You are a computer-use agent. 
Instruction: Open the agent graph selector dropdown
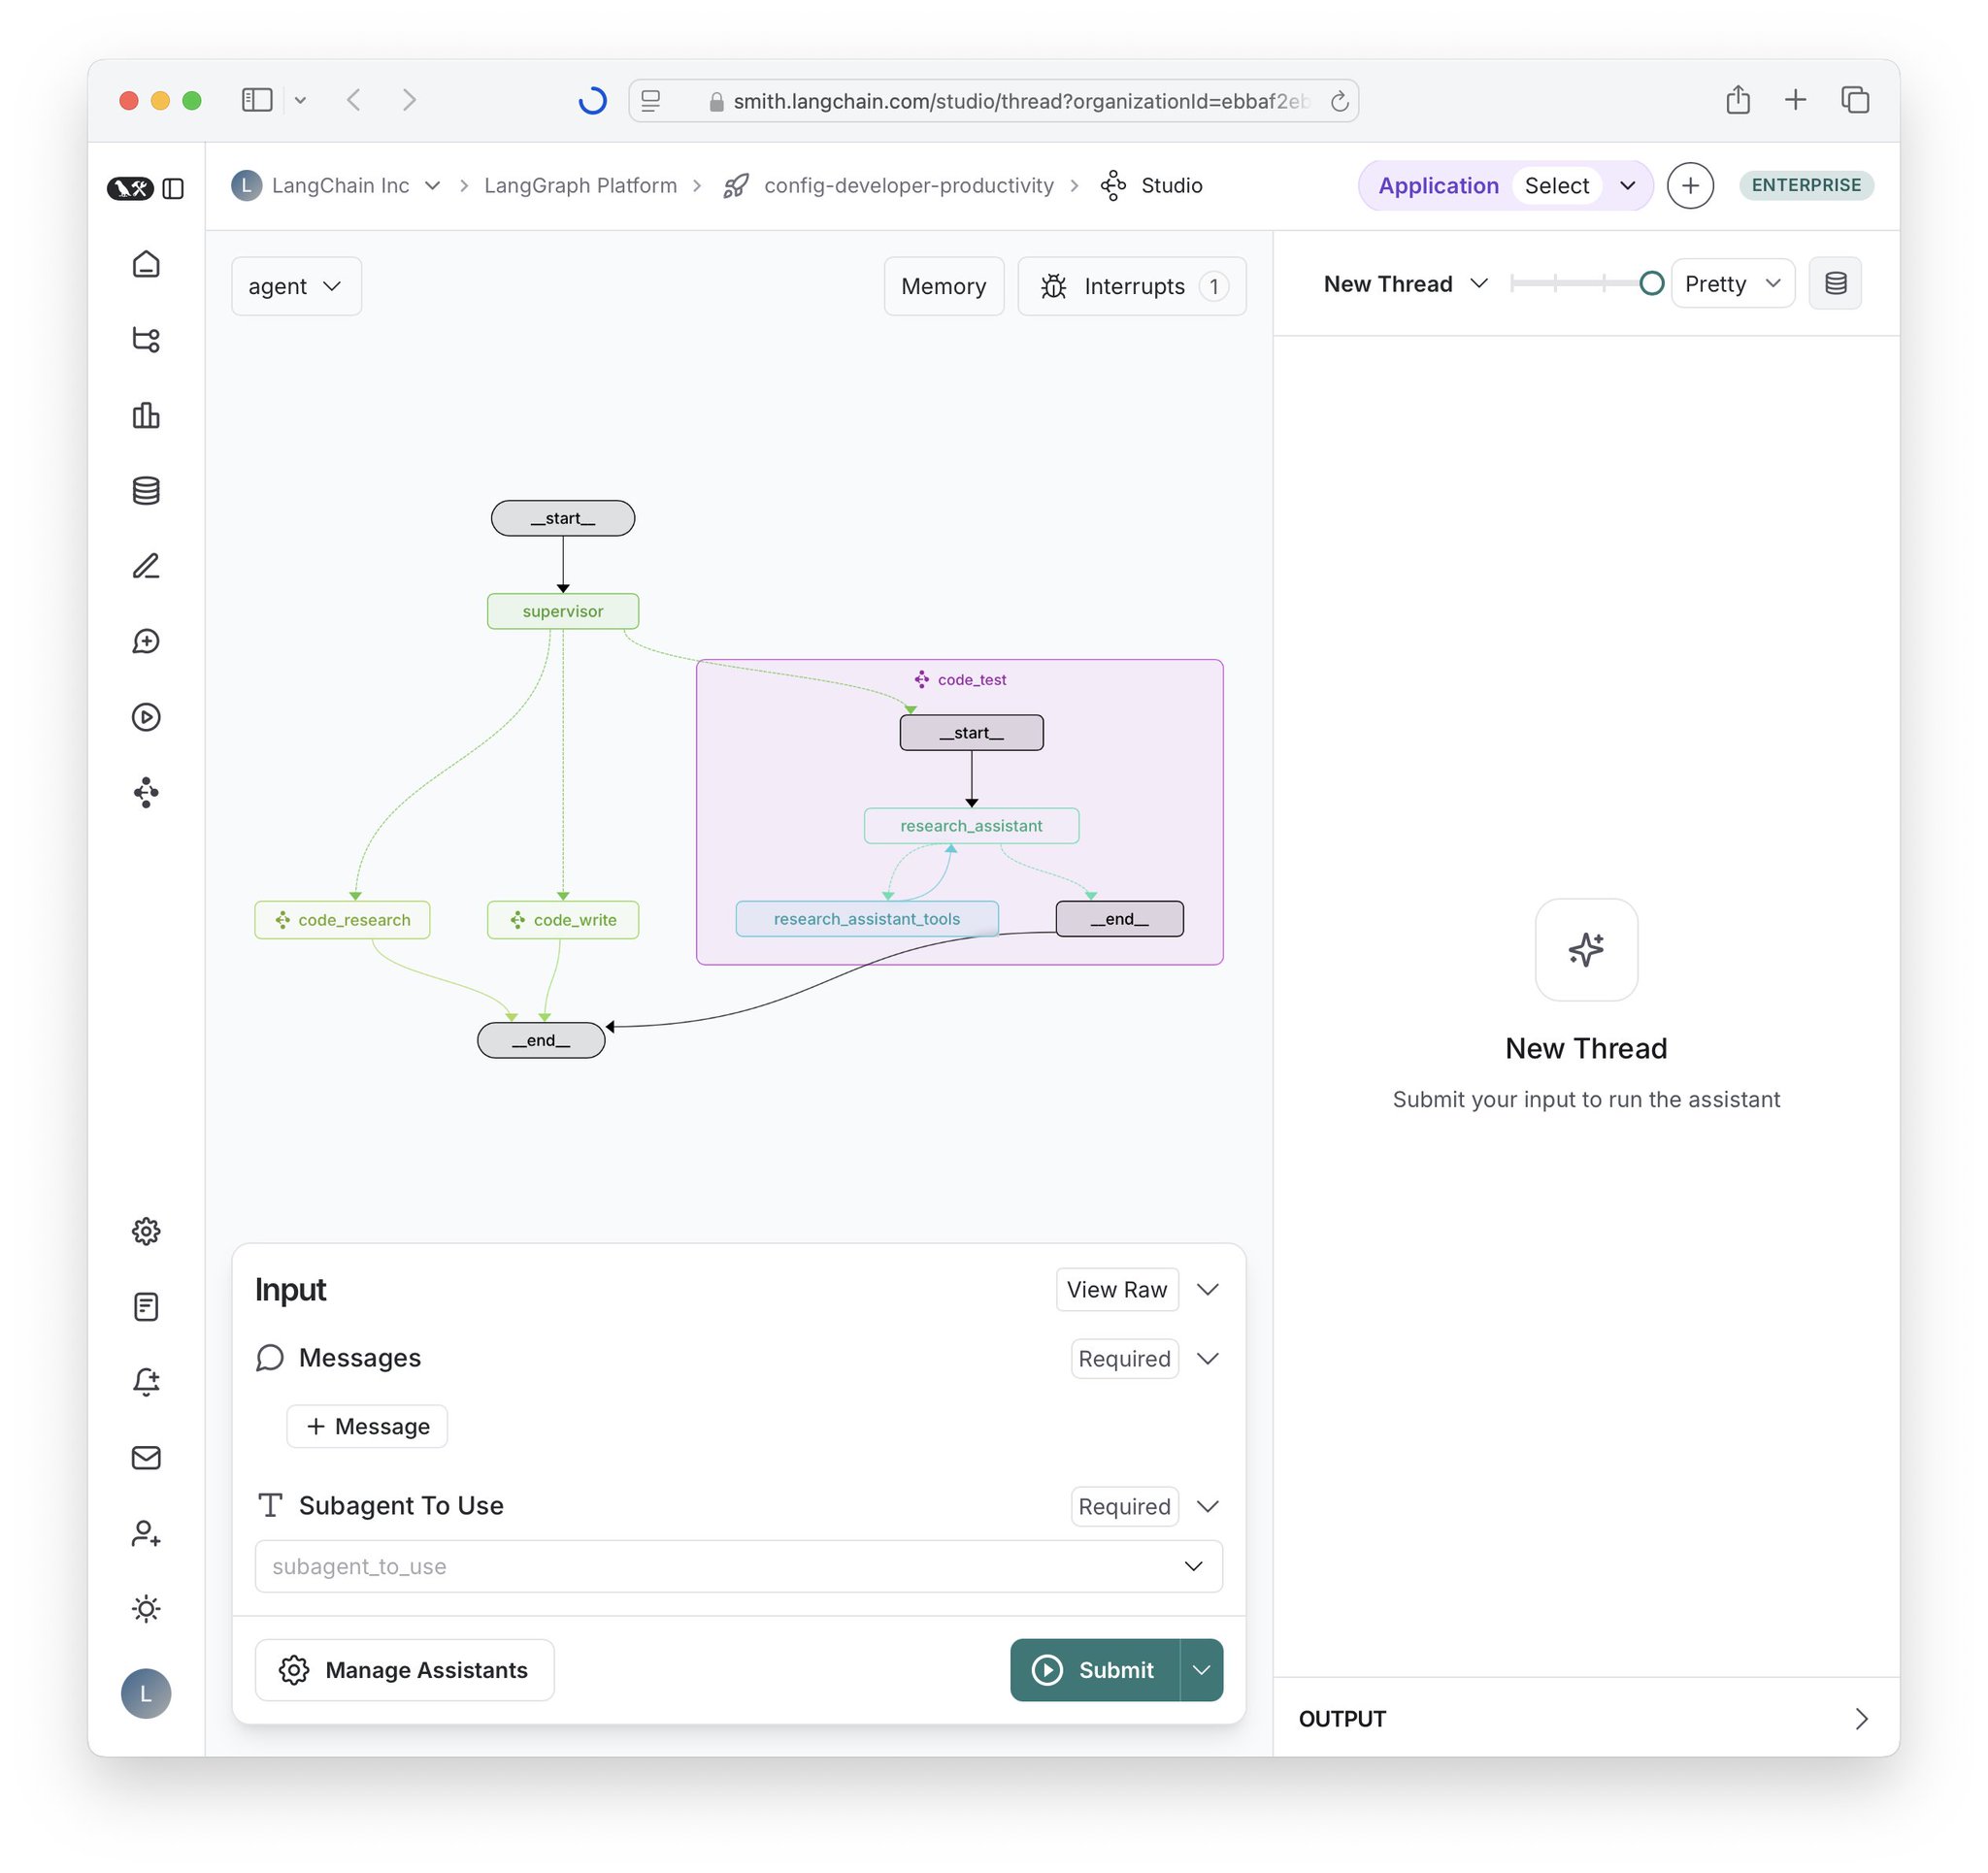pyautogui.click(x=296, y=286)
